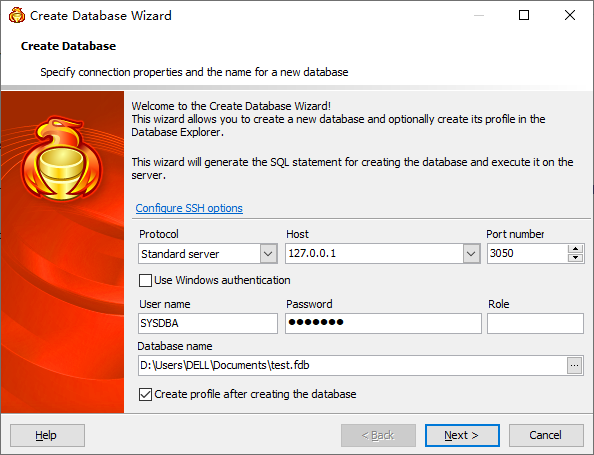
Task: Expand the Host dropdown arrow
Action: point(471,253)
